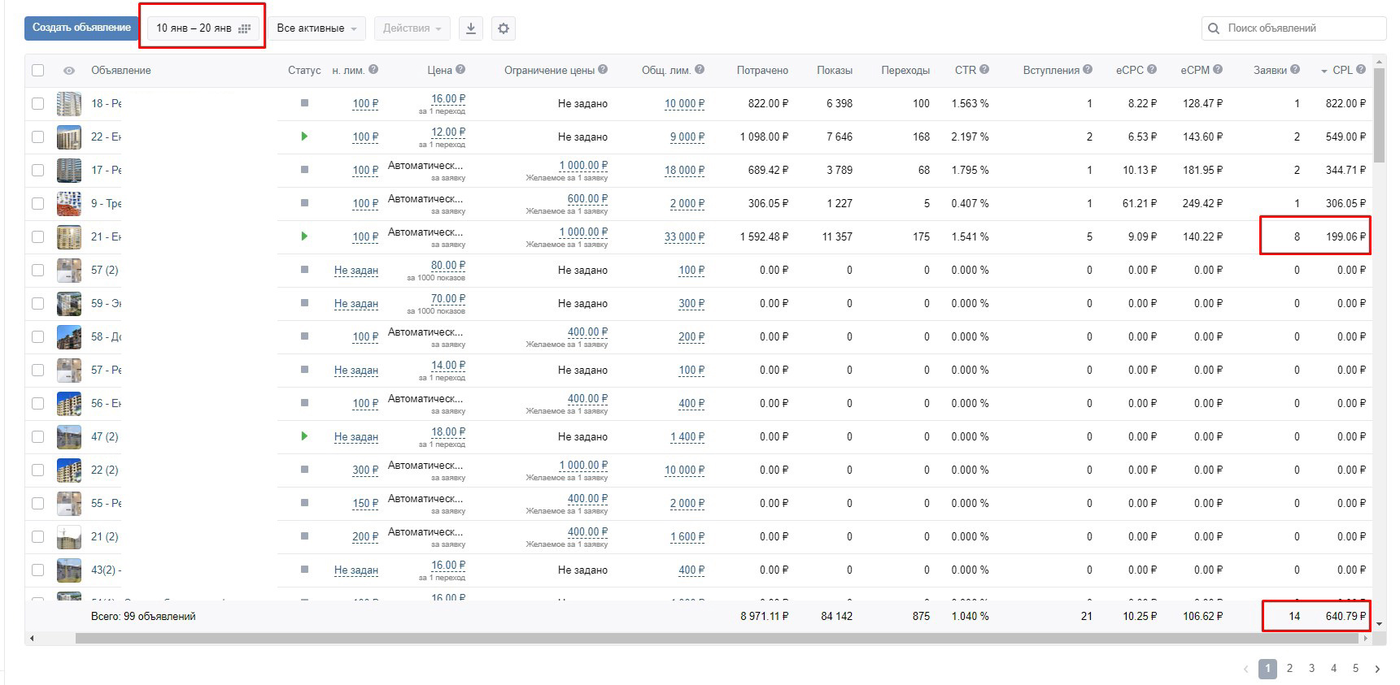
Task: Click the eye icon in table header
Action: [x=69, y=70]
